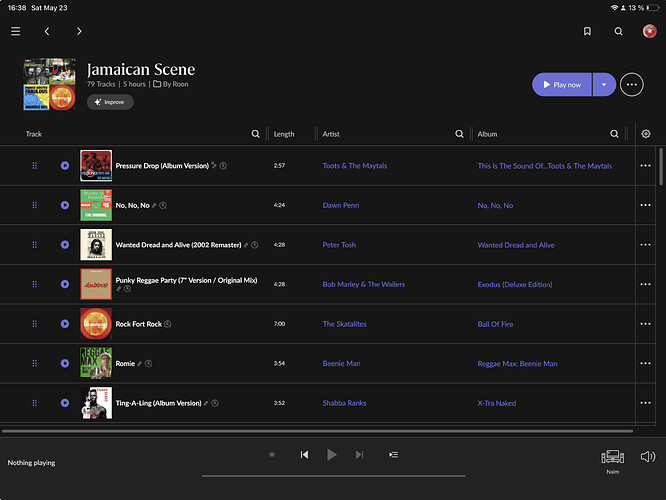Sort by the Track column header
The height and width of the screenshot is (500, 666).
pos(34,134)
